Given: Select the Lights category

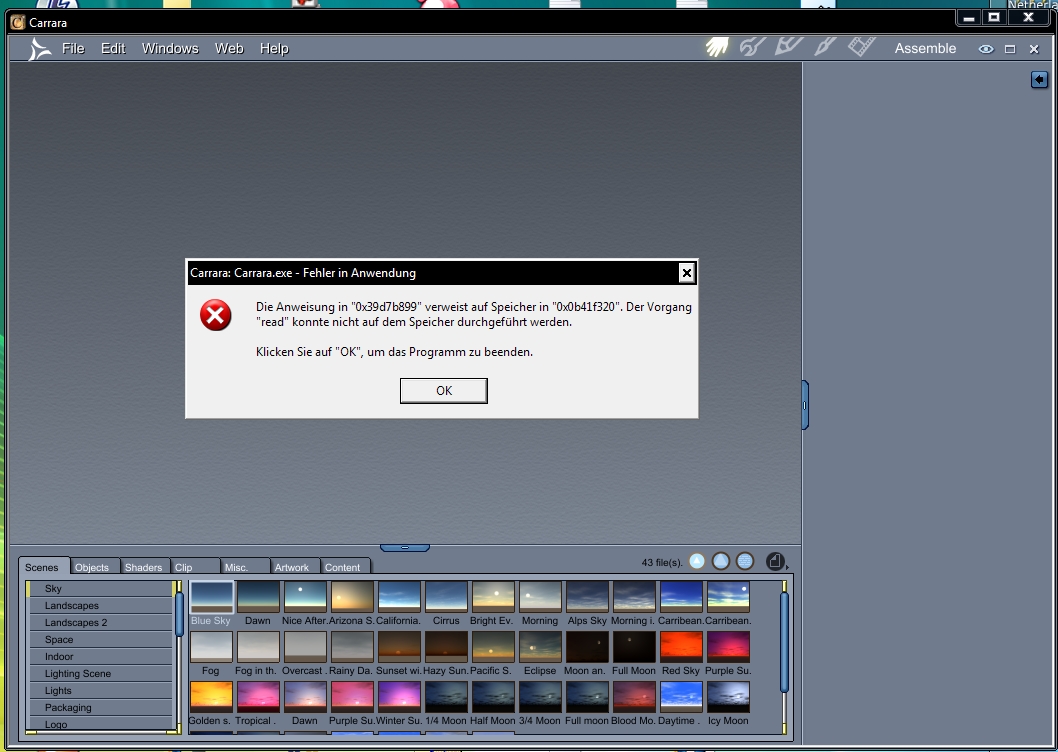Looking at the screenshot, I should [x=100, y=690].
